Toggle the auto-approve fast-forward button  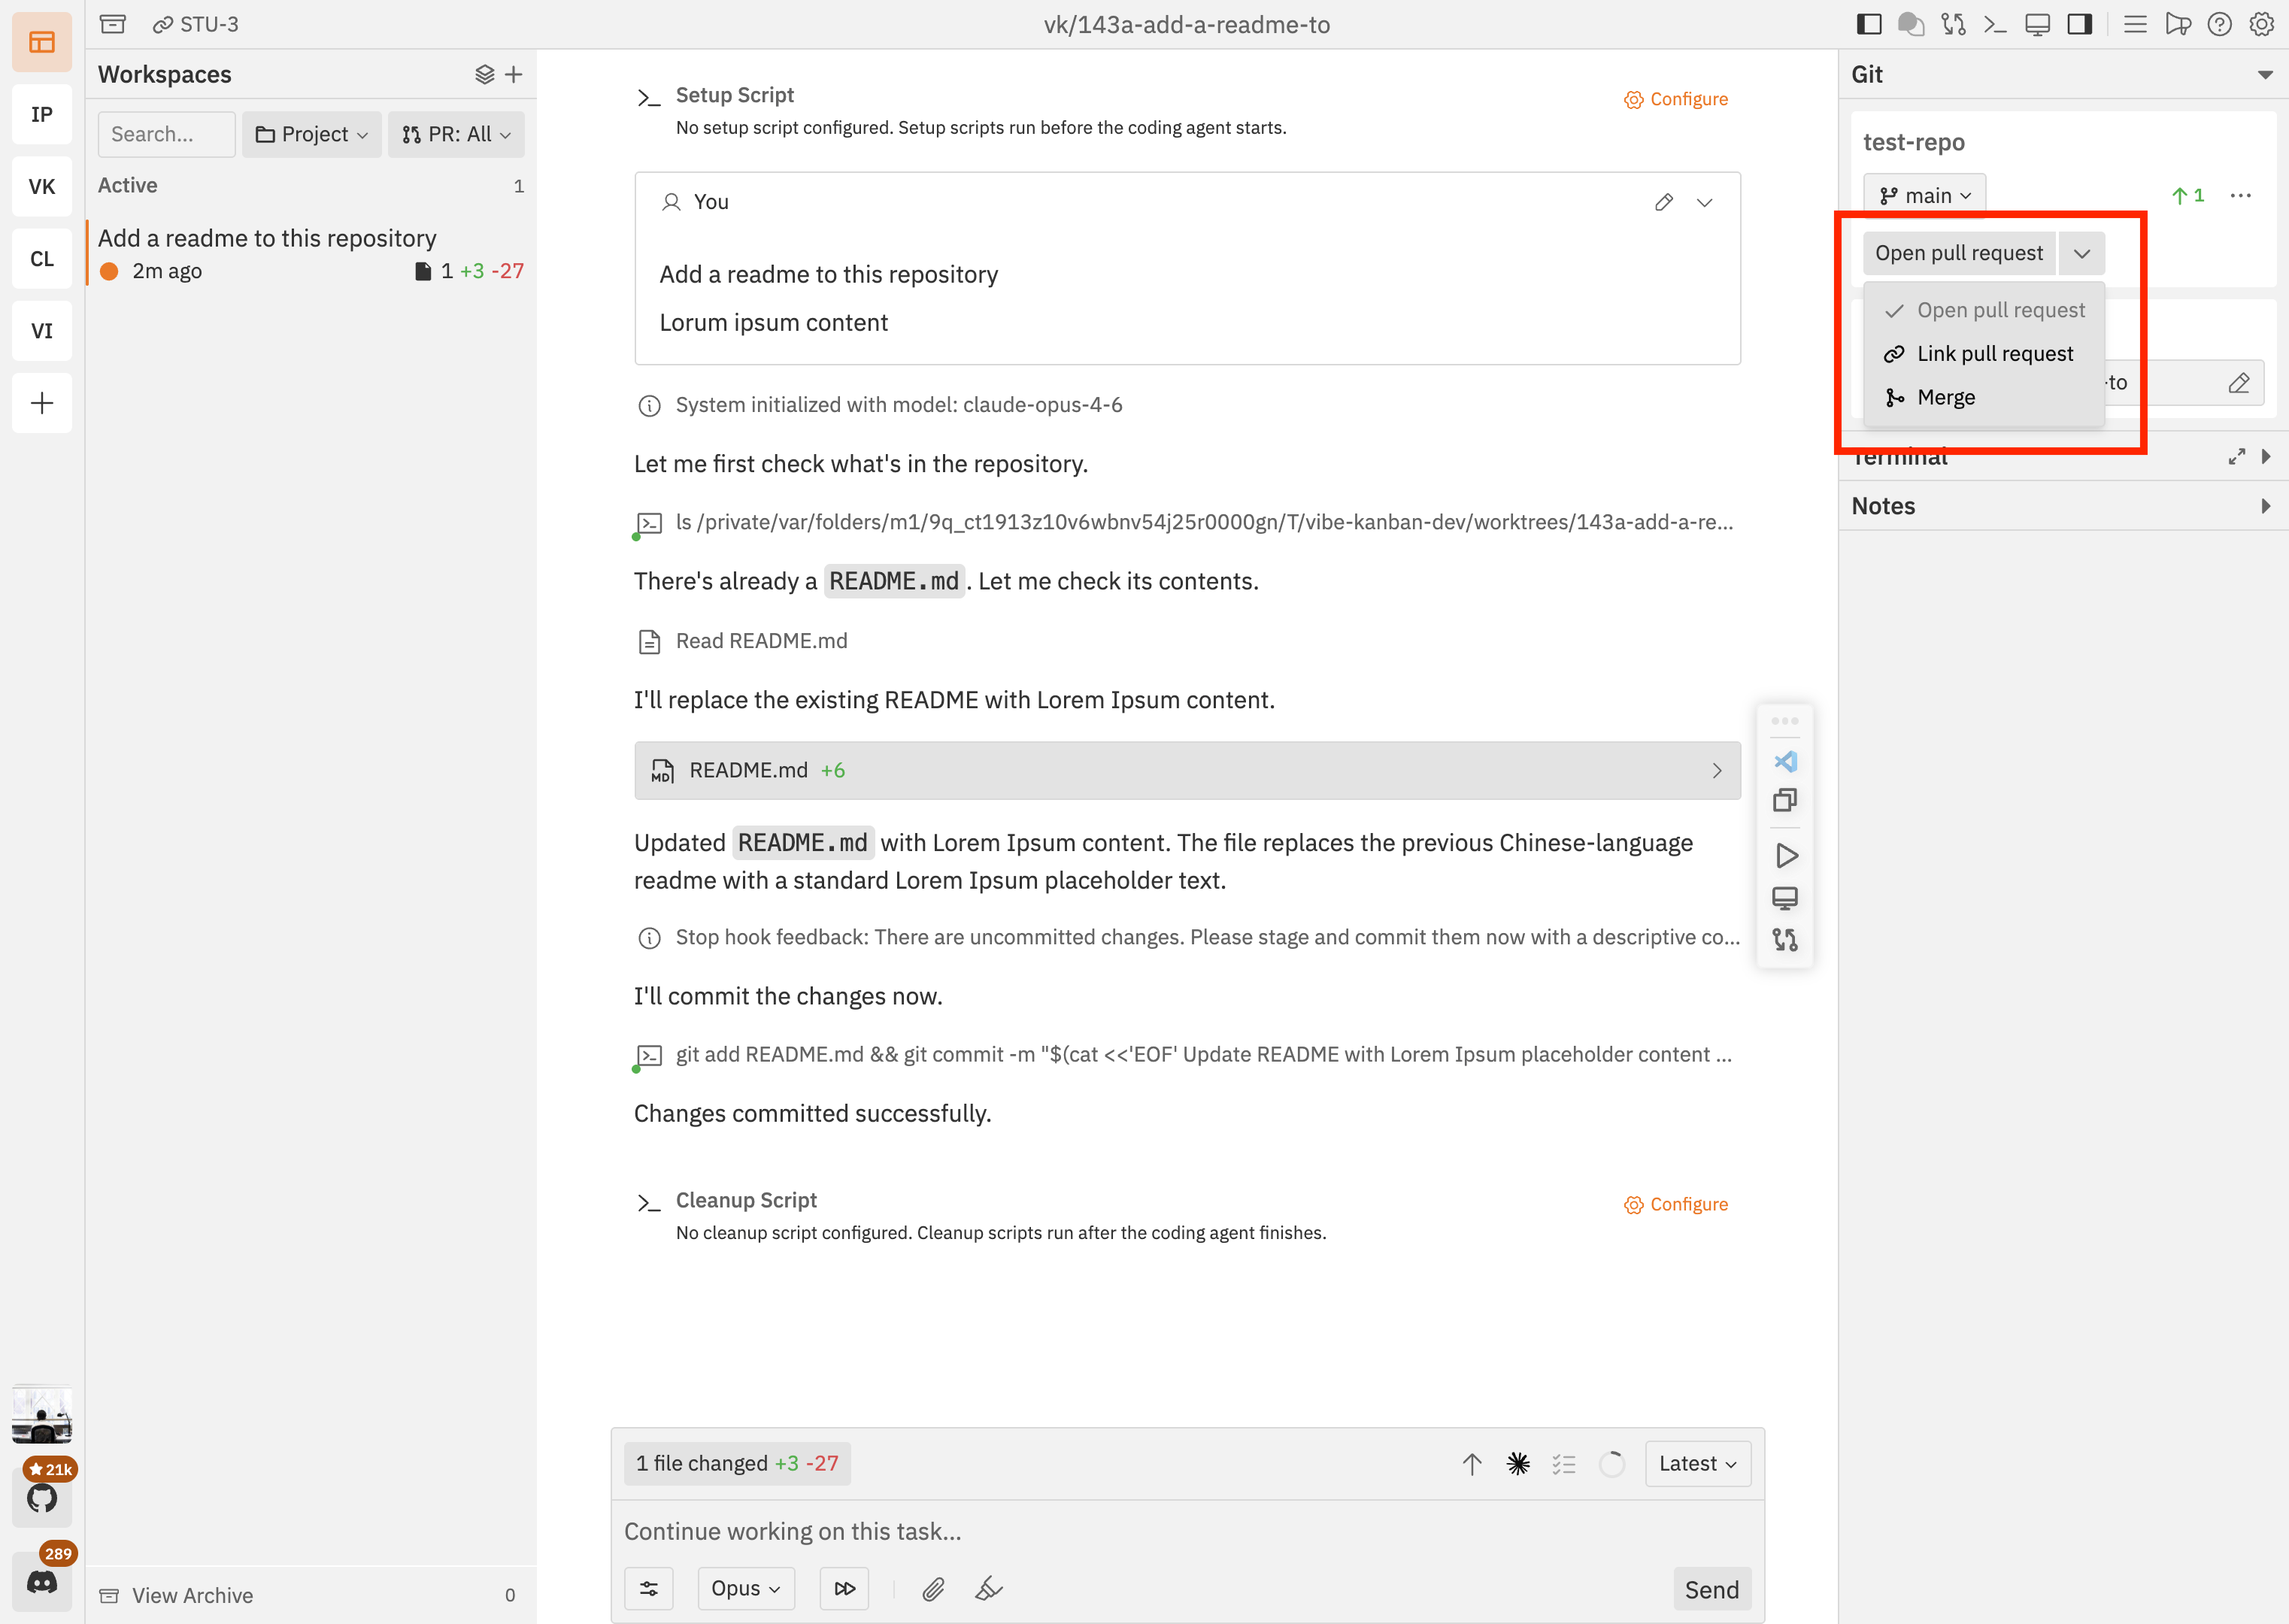point(844,1588)
